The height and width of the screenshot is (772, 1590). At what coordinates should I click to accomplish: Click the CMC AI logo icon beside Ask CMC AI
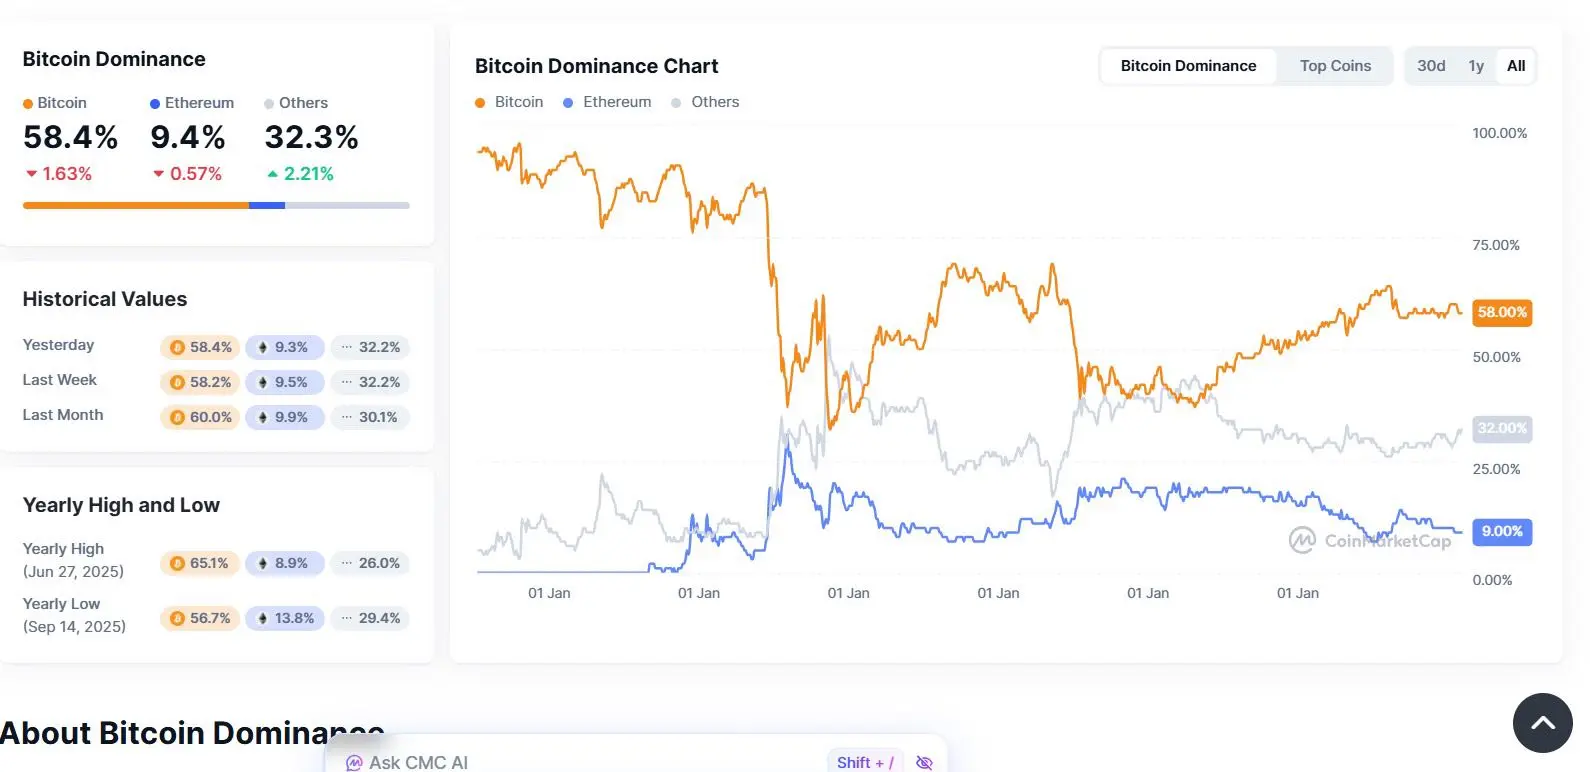click(353, 764)
